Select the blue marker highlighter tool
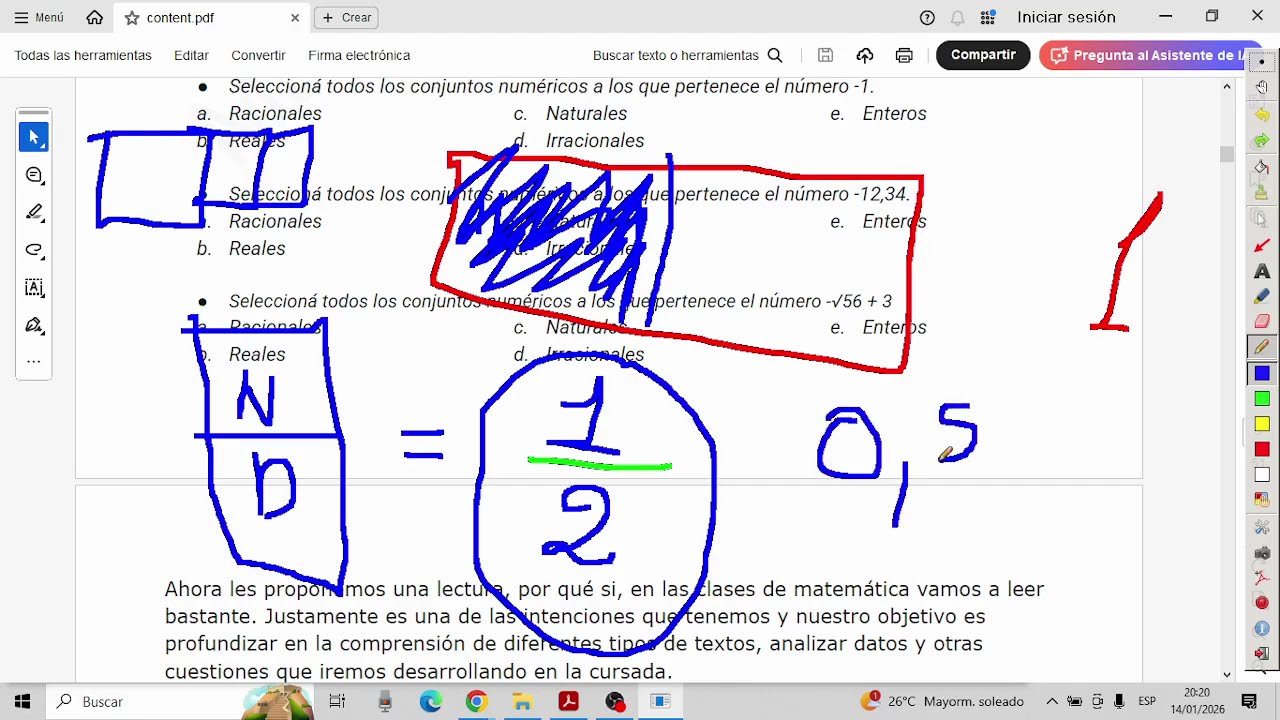 coord(1262,296)
